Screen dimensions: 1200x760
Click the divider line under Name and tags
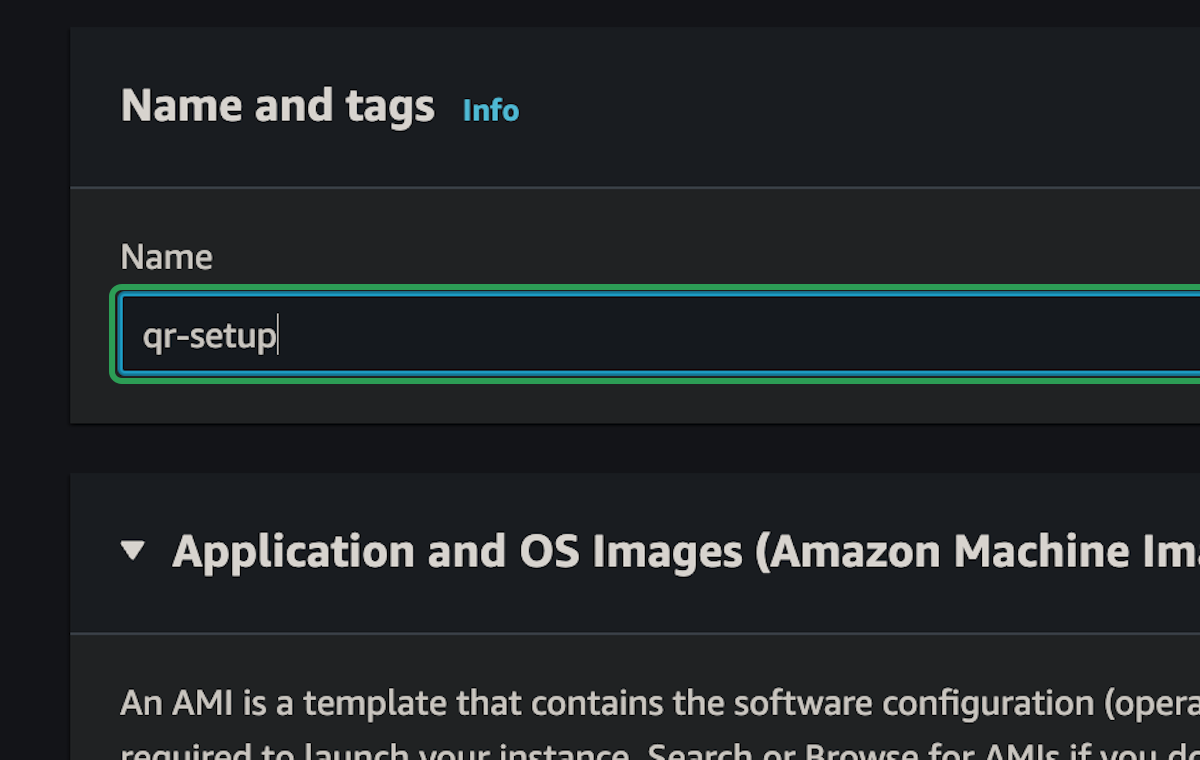coord(635,187)
